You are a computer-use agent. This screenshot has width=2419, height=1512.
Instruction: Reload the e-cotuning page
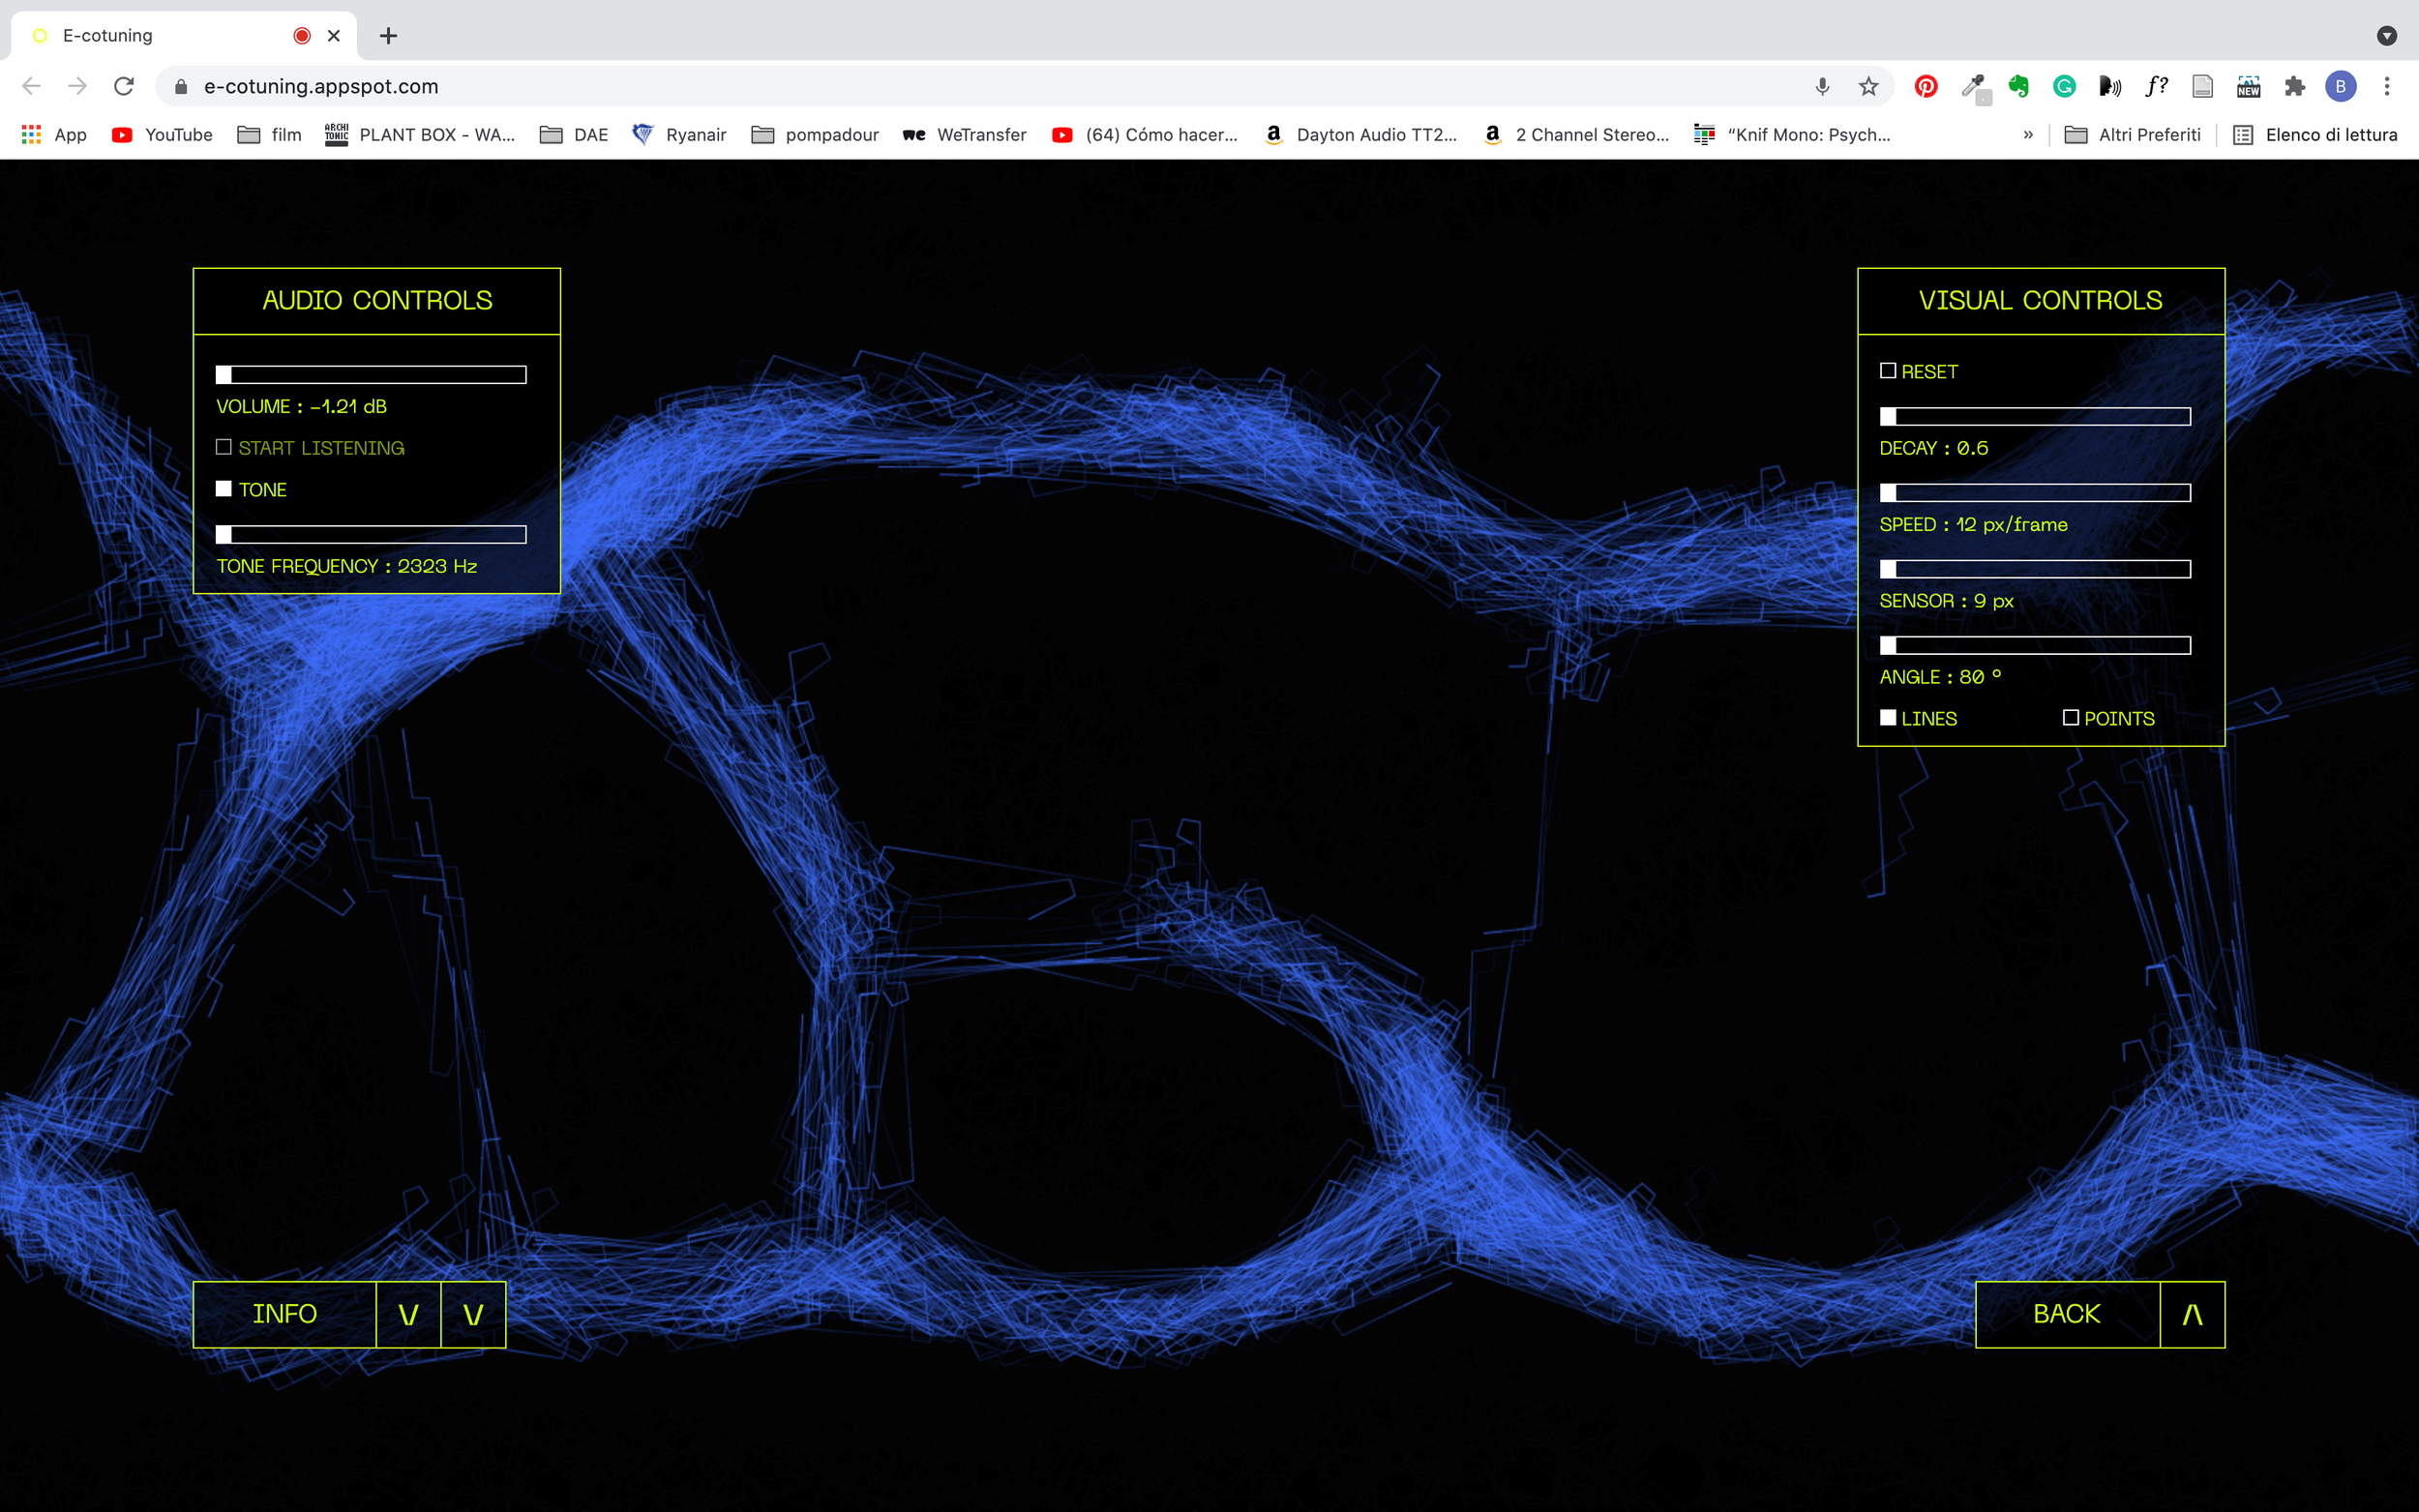point(124,87)
